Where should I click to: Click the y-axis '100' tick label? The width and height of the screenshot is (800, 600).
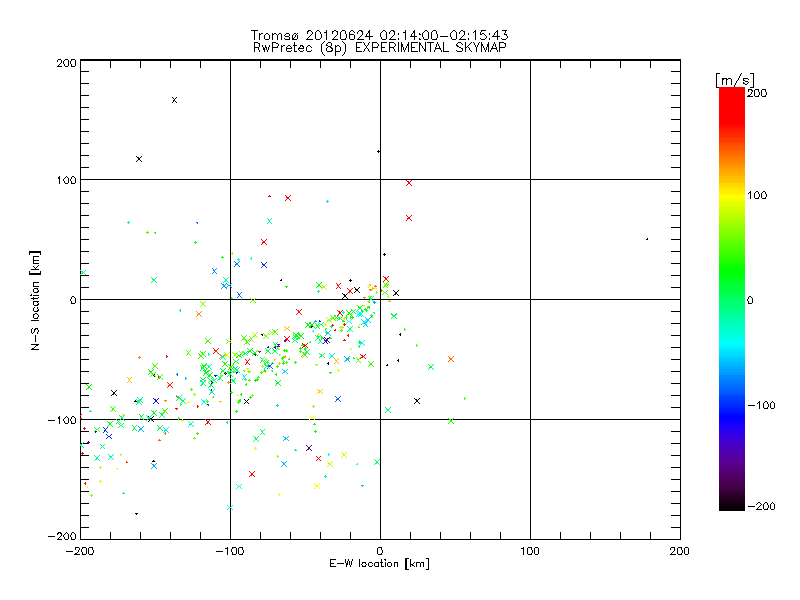pos(66,180)
